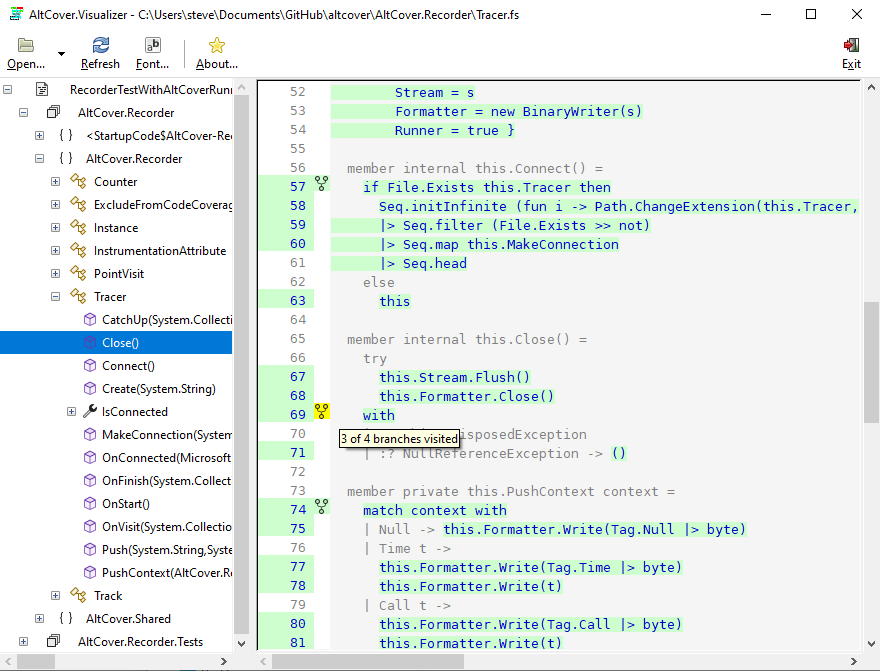Screen dimensions: 880x671
Task: Expand the StartupCode$AltCover-Recorder namespace
Action: (39, 135)
